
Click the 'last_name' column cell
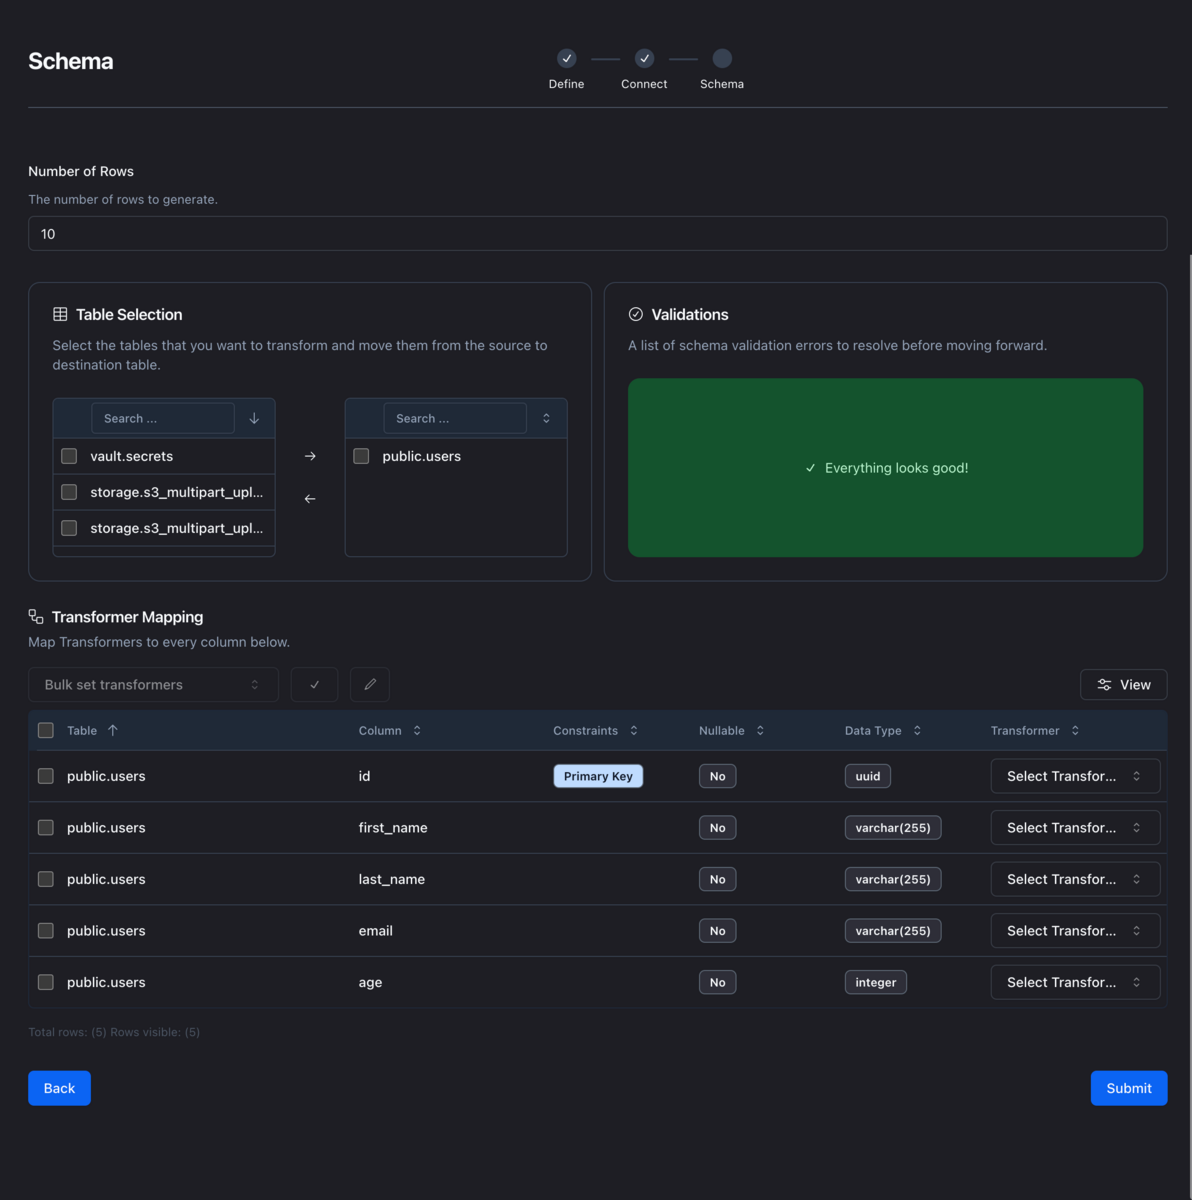tap(392, 879)
